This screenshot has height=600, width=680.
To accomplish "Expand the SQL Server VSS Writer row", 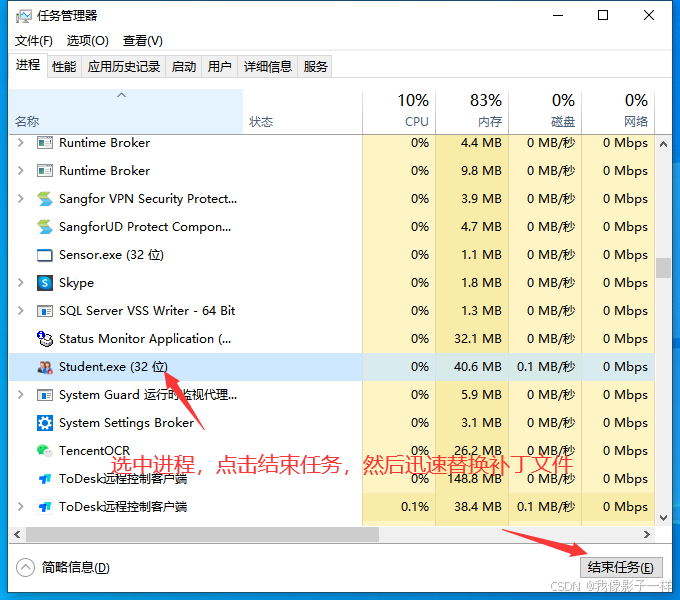I will tap(20, 311).
